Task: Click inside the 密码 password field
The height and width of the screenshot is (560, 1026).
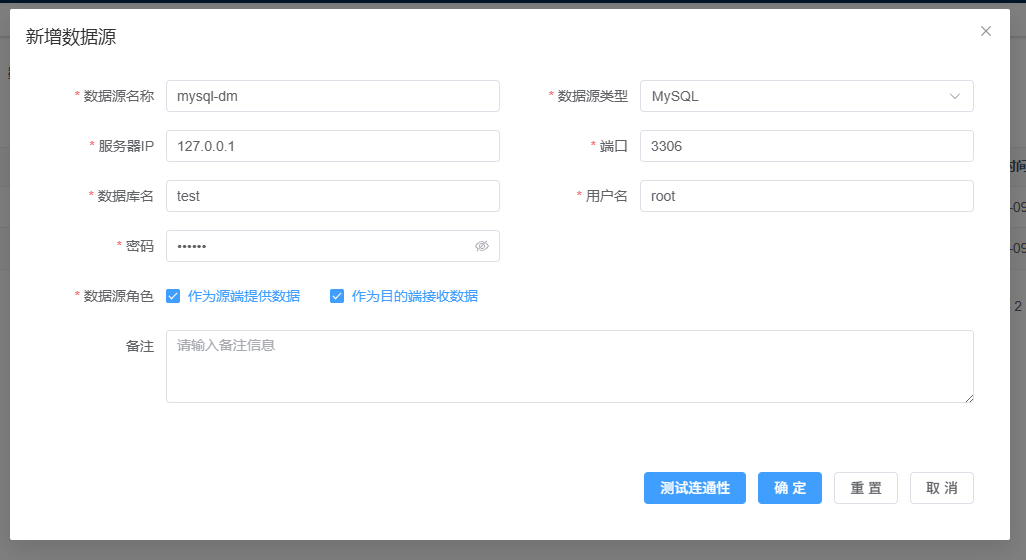Action: [318, 246]
